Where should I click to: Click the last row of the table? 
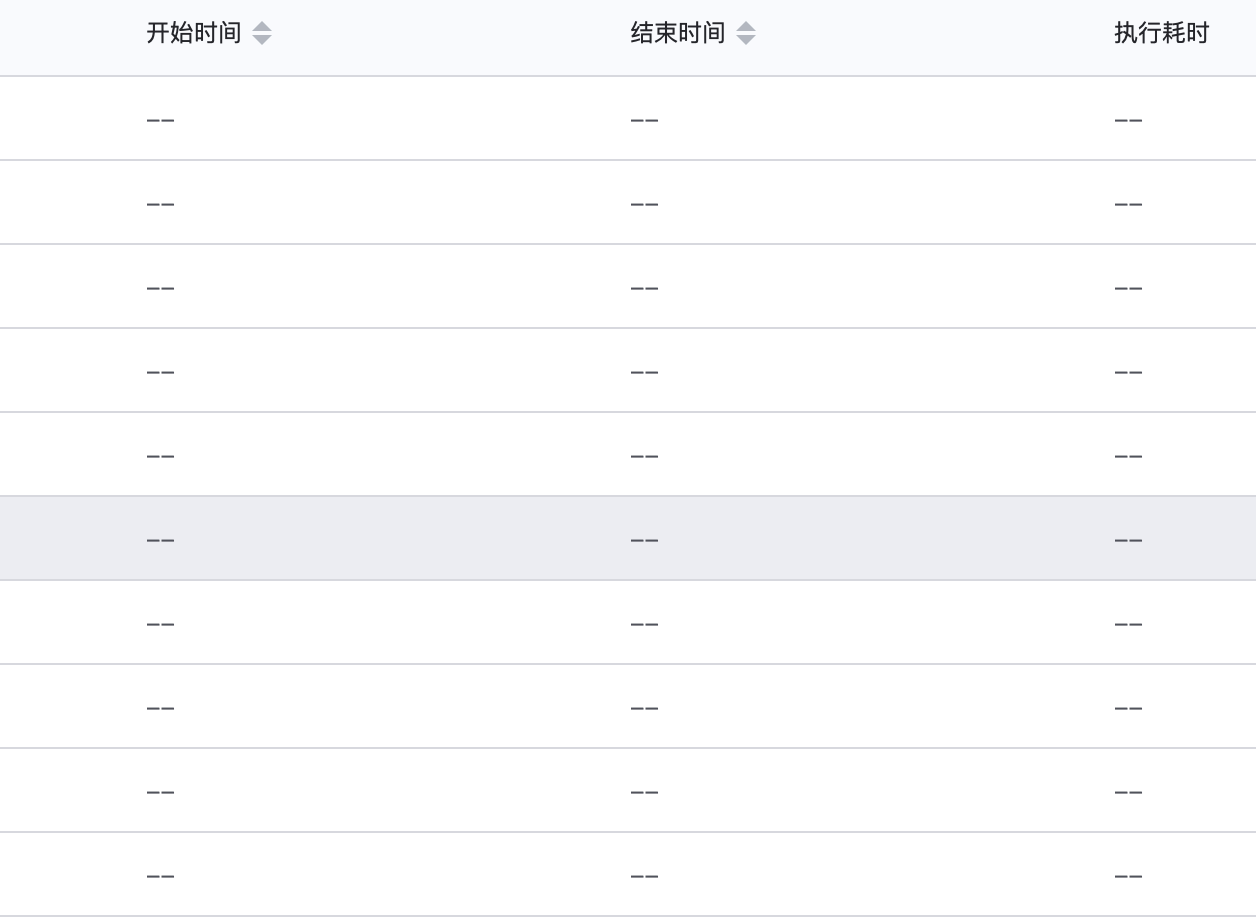(x=628, y=874)
